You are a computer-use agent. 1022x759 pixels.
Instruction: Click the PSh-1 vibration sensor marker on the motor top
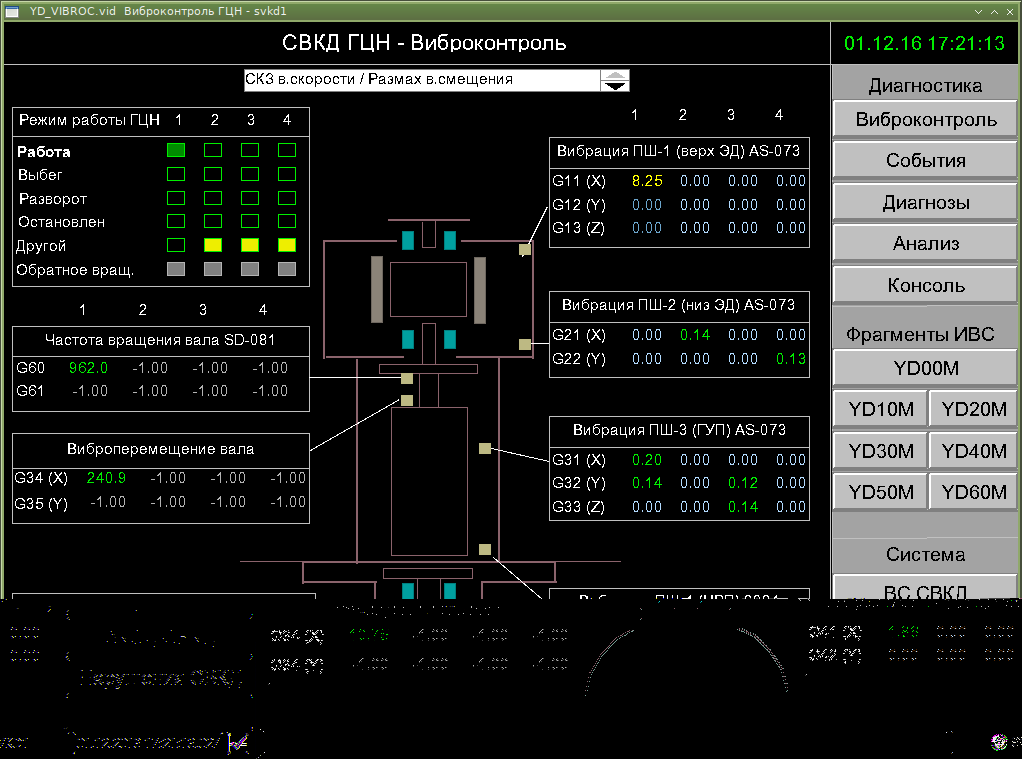(x=524, y=250)
